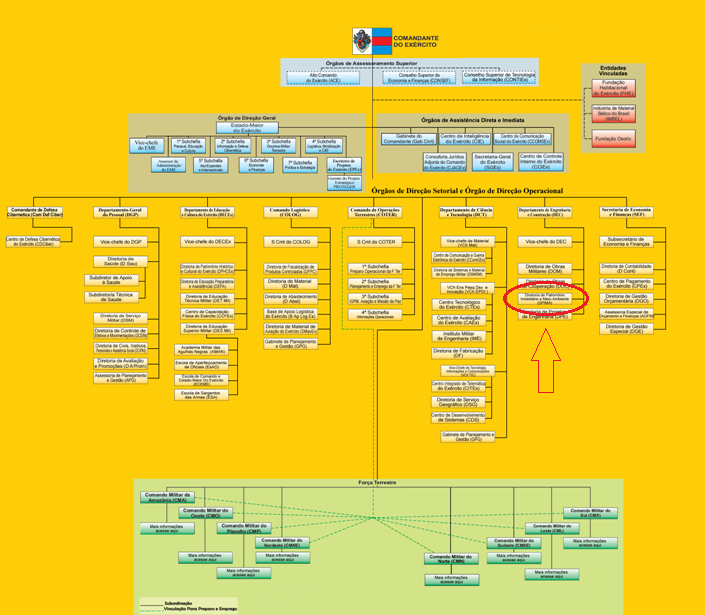
Task: Open Consultoria Jurídica Adjunta do Comando box
Action: point(444,162)
